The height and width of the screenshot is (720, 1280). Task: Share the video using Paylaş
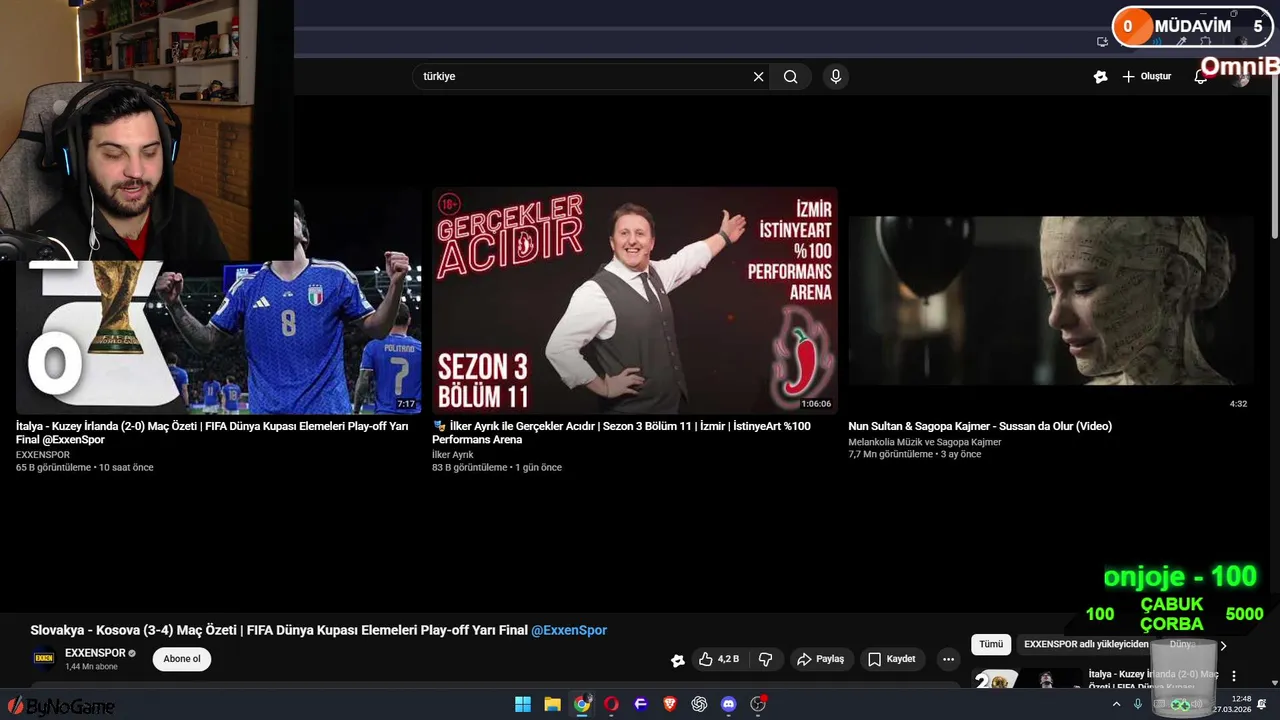pyautogui.click(x=820, y=659)
